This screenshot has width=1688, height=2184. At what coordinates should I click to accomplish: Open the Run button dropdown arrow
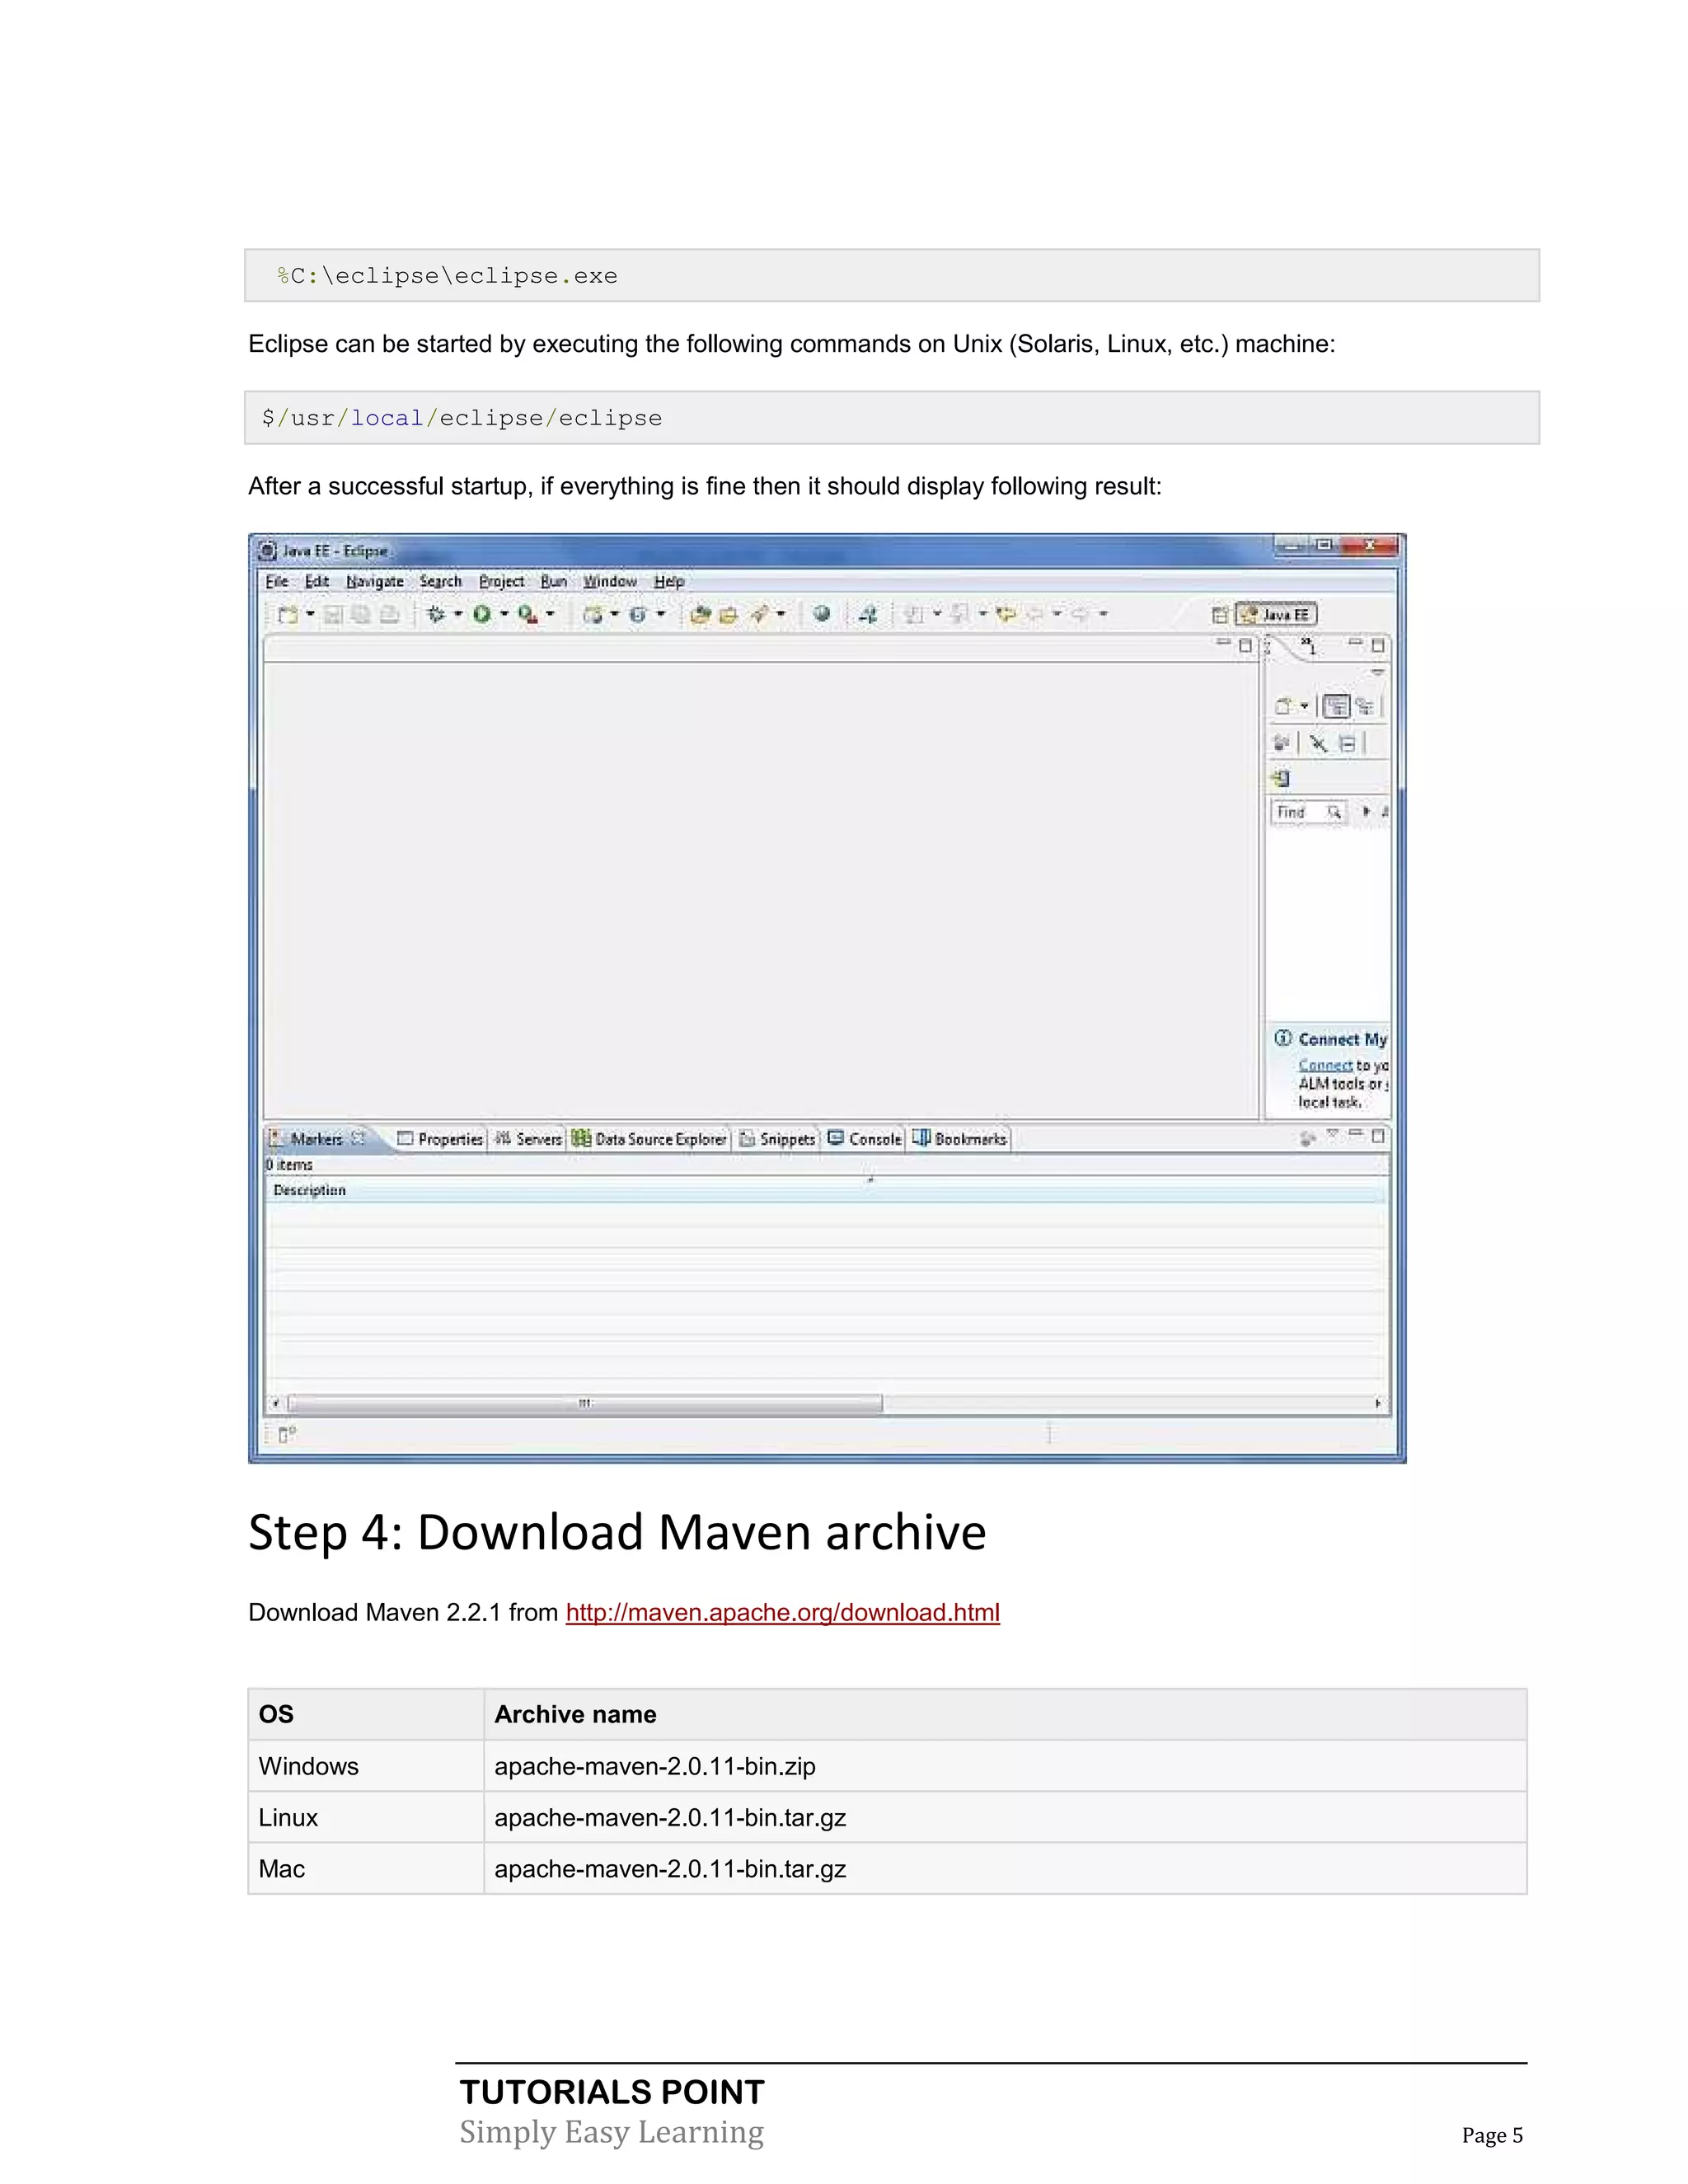pos(504,614)
